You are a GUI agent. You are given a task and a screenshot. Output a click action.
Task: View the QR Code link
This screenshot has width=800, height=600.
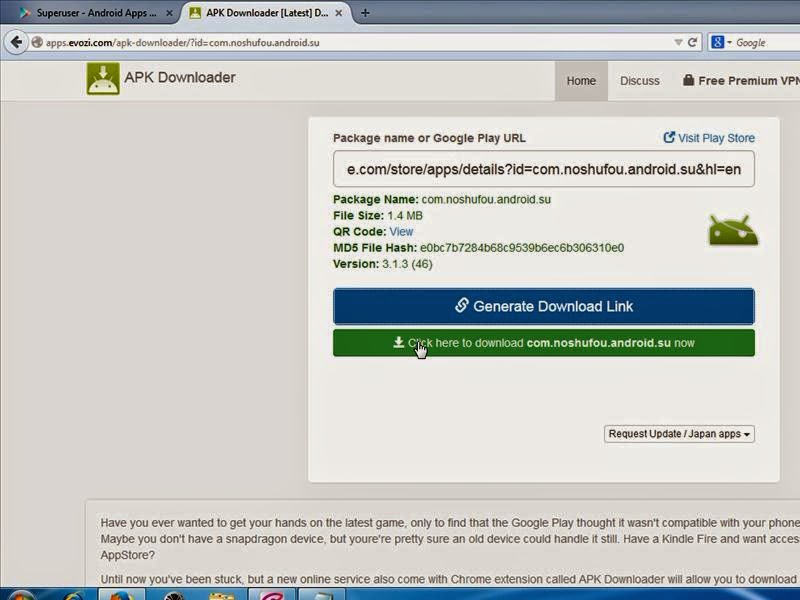(401, 232)
